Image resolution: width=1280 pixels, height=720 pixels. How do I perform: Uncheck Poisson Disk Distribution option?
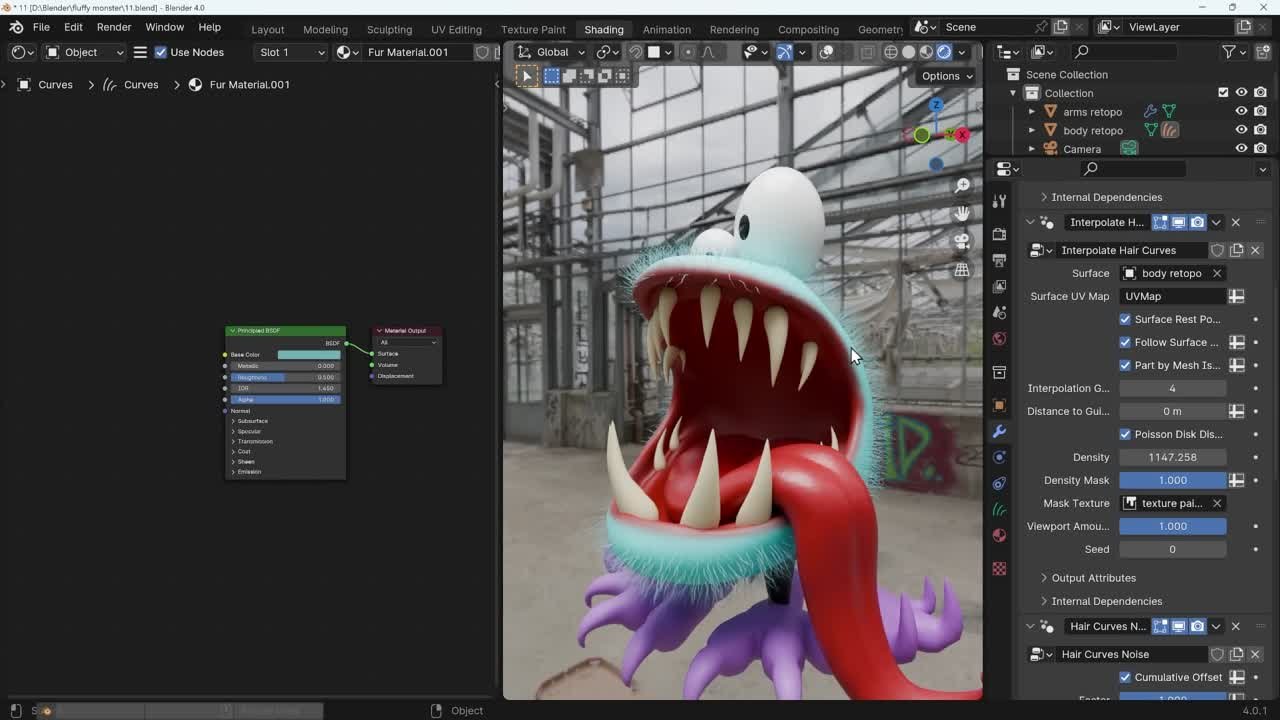coord(1125,434)
